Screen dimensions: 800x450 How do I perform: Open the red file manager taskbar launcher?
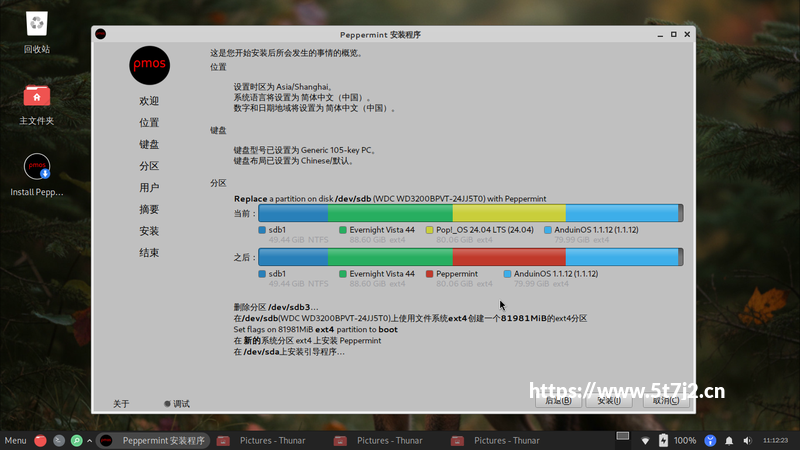pos(40,440)
